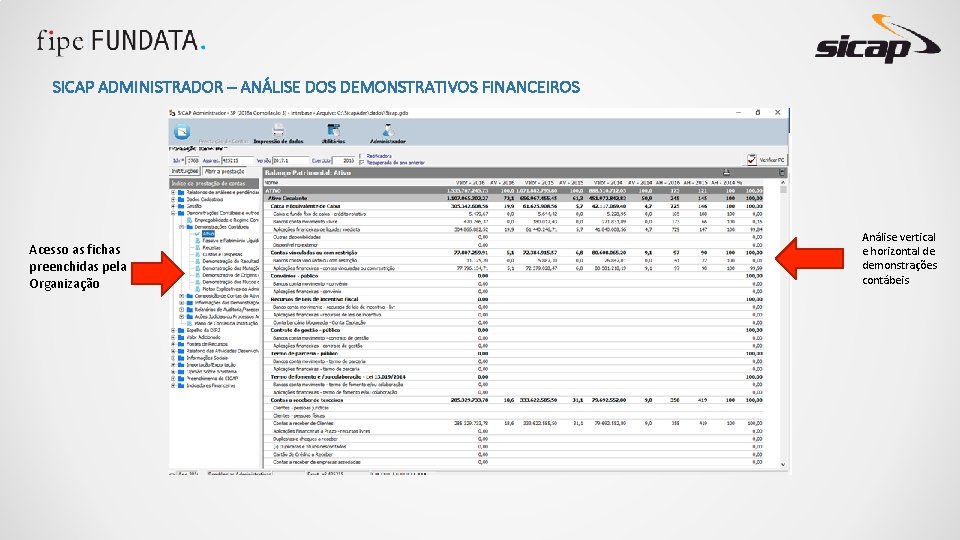This screenshot has width=960, height=540.
Task: Collapse Demonstrações Contábeis e outros folder
Action: [x=173, y=213]
